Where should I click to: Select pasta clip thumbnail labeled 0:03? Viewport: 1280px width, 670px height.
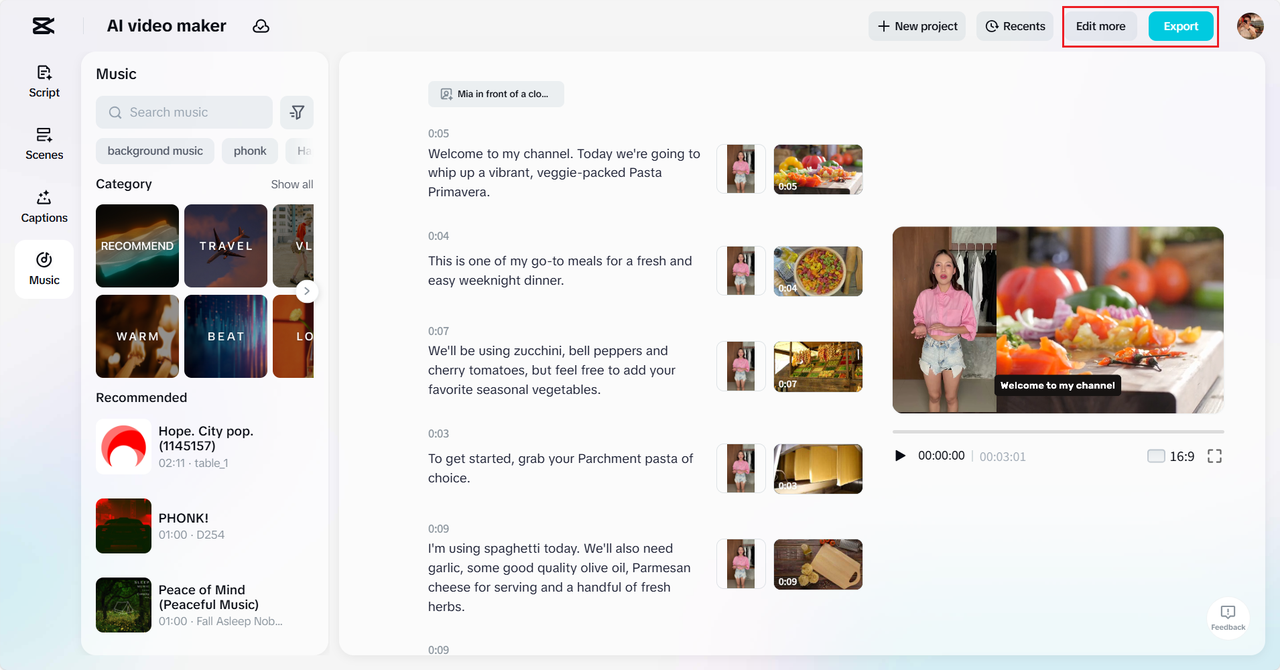click(818, 469)
